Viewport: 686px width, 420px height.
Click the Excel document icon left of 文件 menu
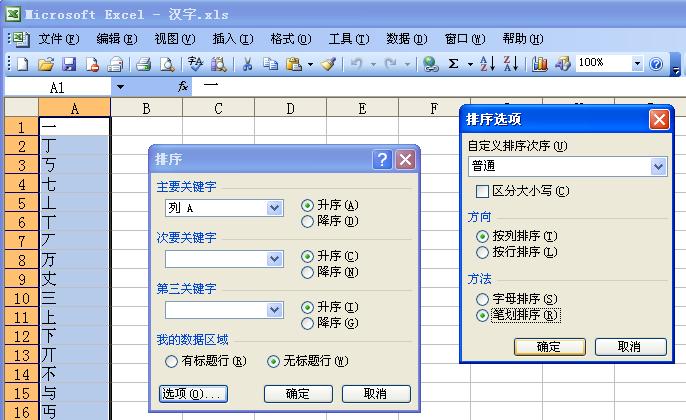click(x=19, y=39)
